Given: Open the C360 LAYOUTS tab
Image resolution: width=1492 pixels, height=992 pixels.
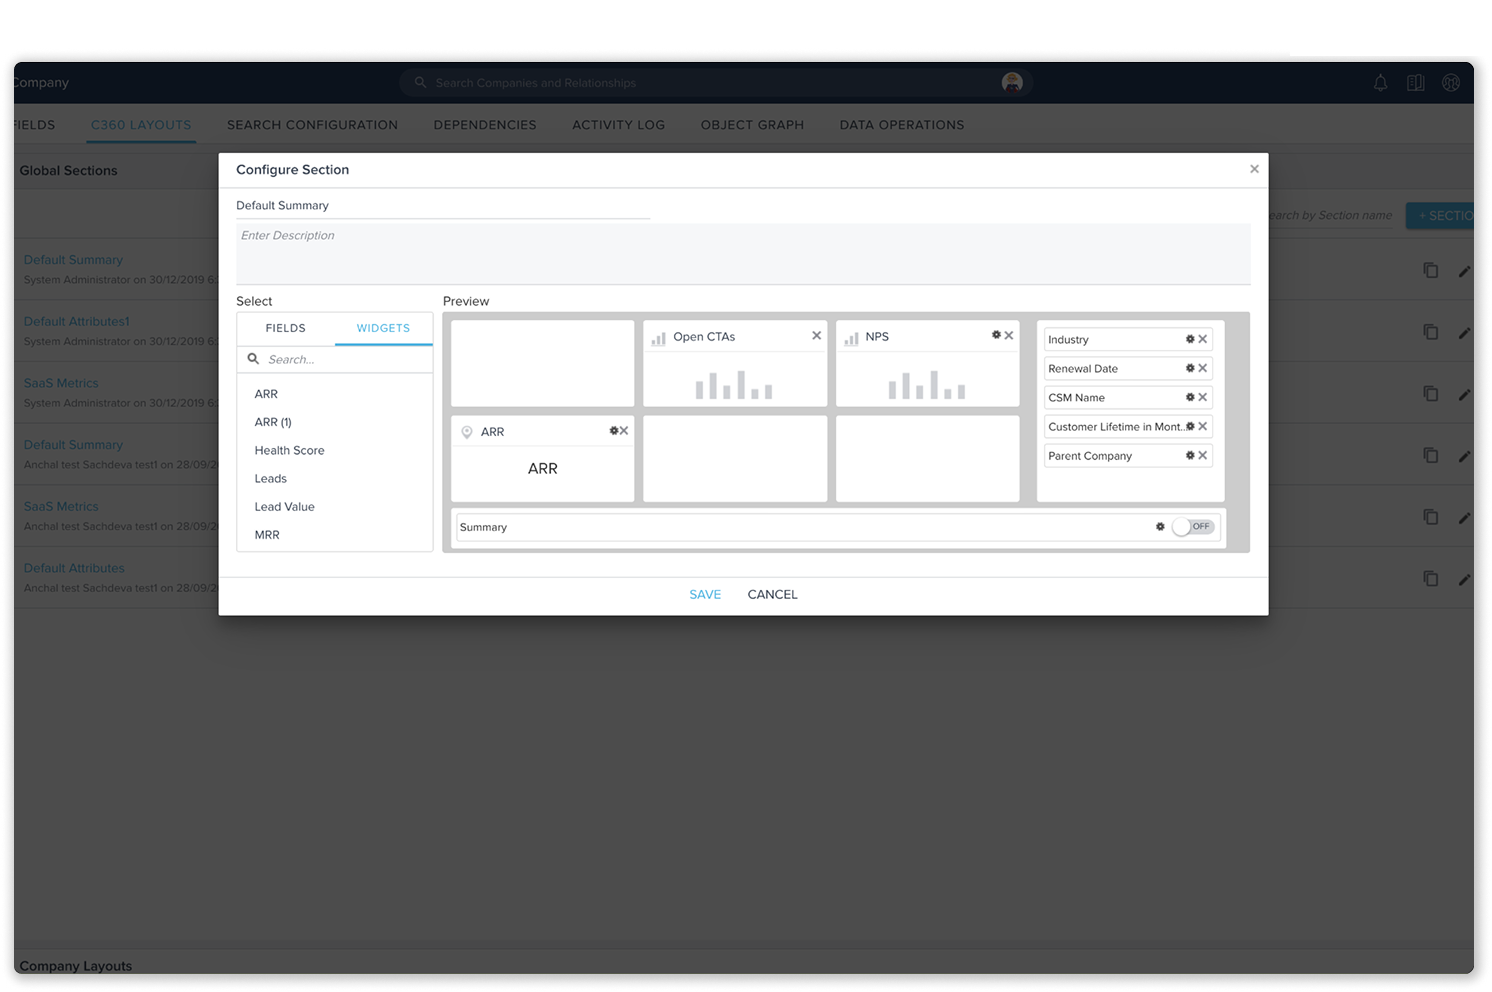Looking at the screenshot, I should click(x=141, y=125).
